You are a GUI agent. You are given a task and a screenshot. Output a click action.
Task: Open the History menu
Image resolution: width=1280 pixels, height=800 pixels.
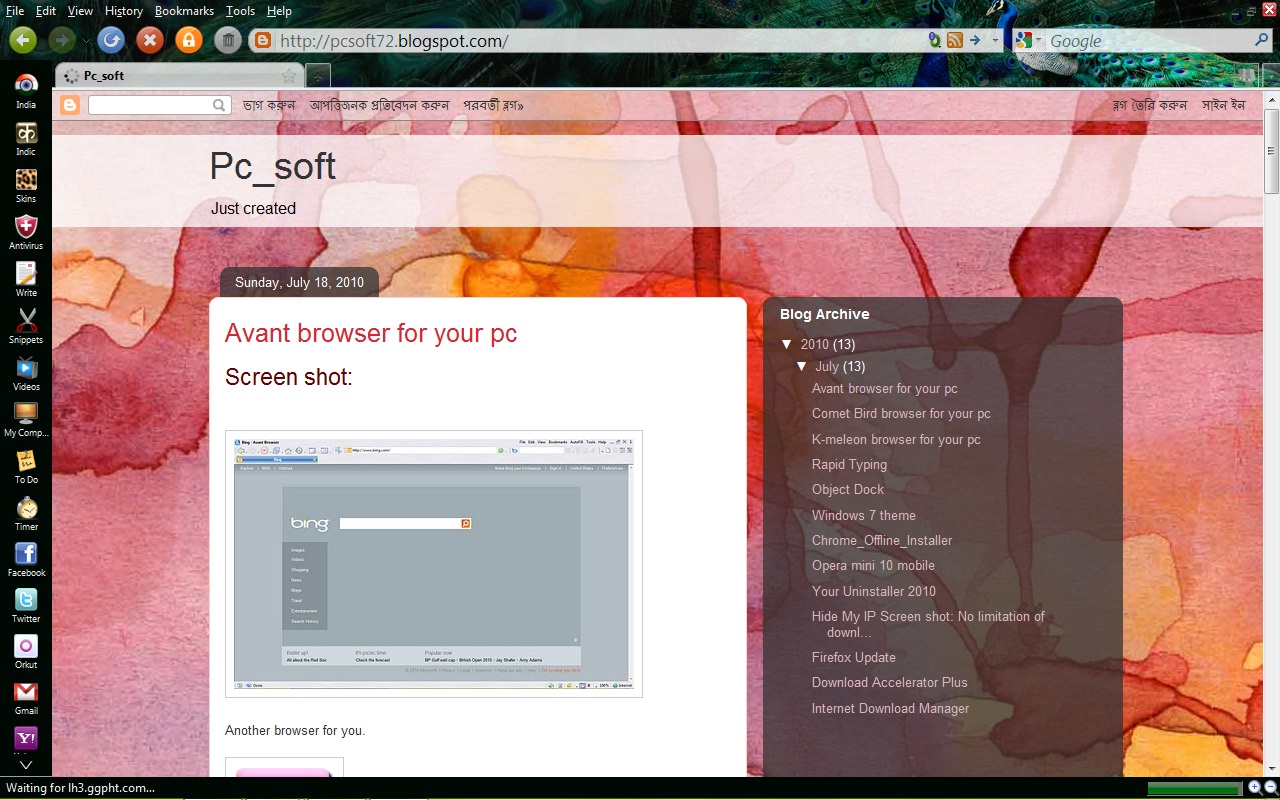pos(124,11)
